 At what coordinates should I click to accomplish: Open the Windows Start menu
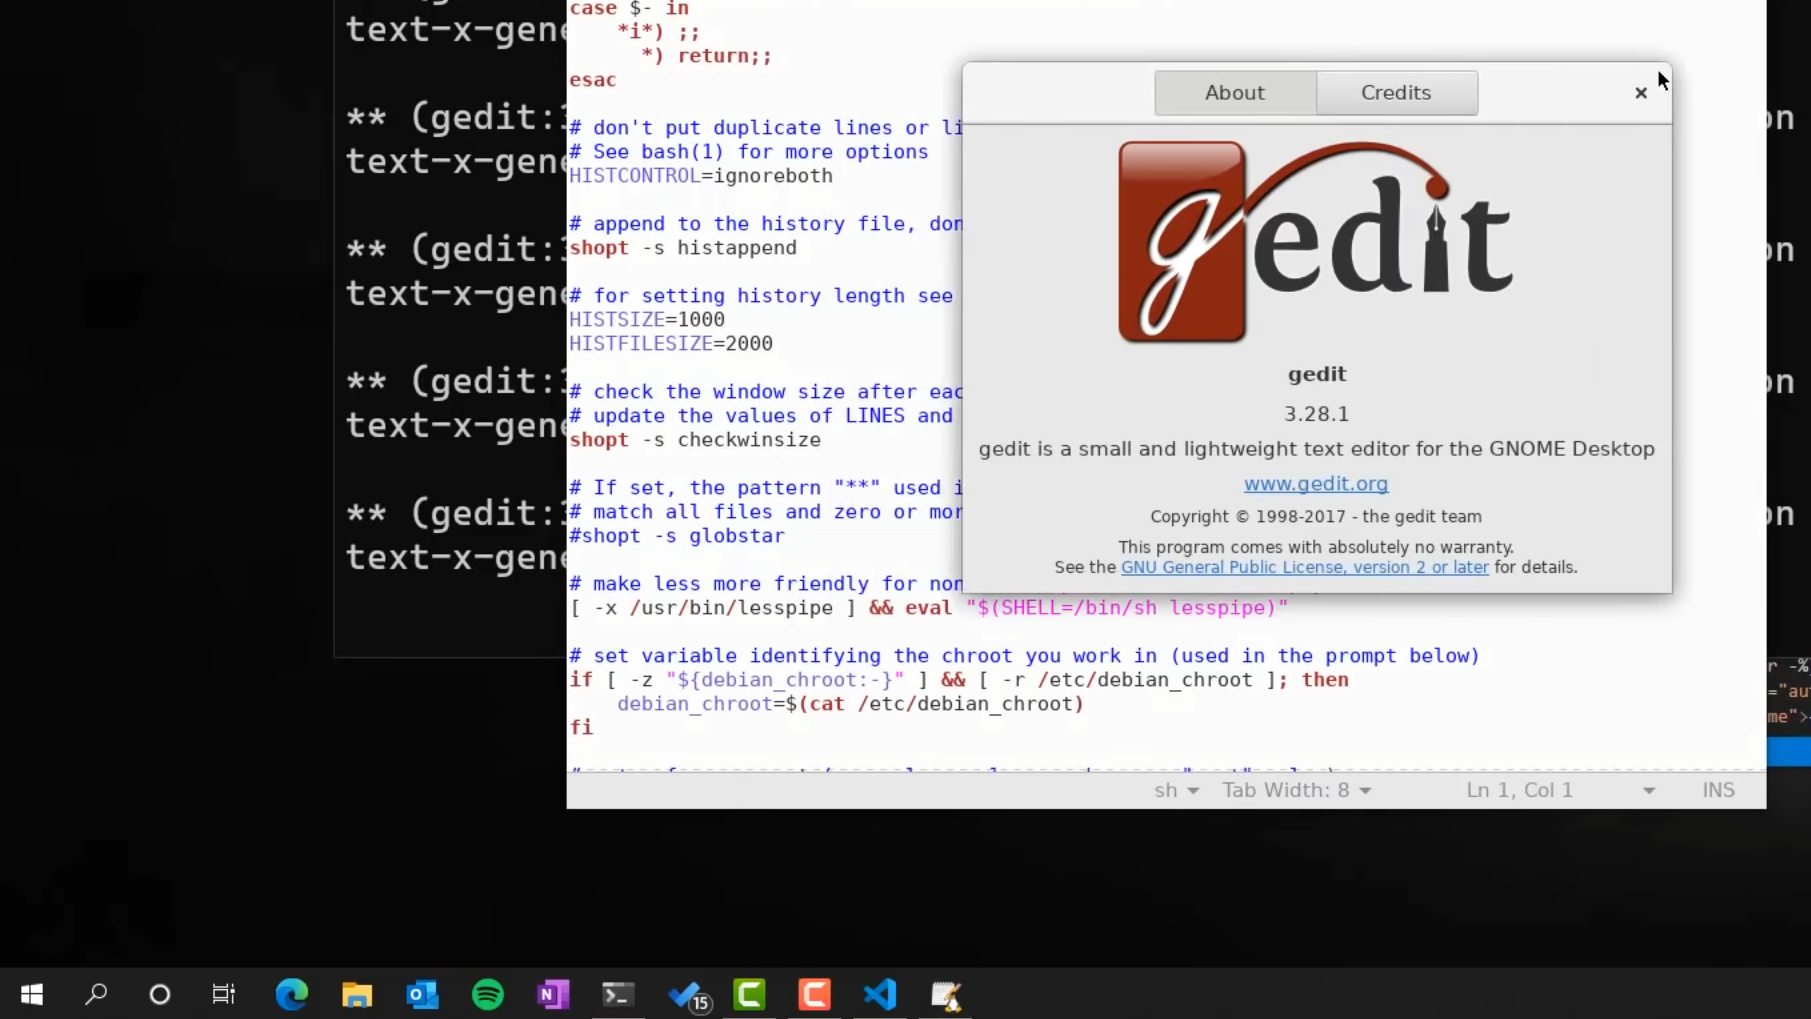tap(32, 994)
